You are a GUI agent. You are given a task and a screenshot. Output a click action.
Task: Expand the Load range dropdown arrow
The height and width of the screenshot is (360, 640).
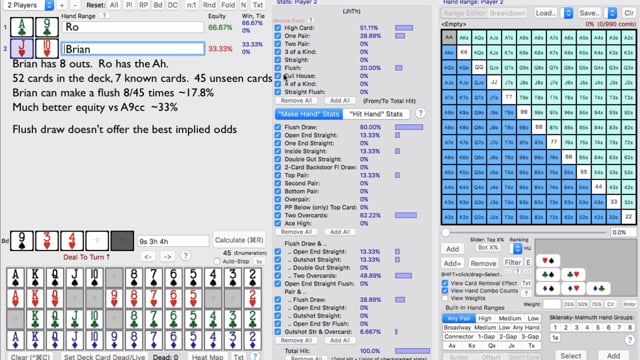(568, 13)
